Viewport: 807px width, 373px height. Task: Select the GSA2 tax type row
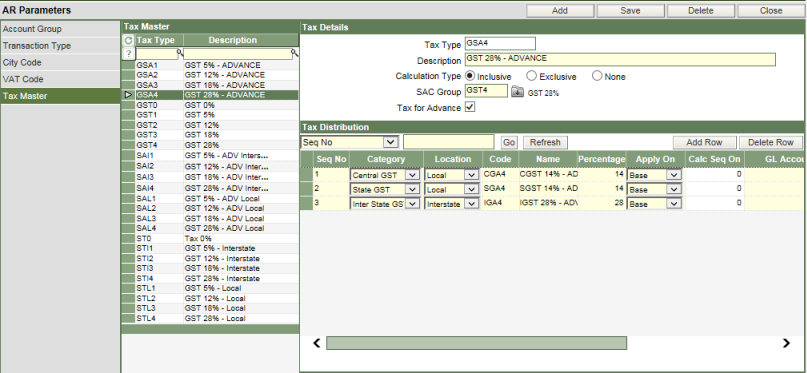pyautogui.click(x=210, y=75)
